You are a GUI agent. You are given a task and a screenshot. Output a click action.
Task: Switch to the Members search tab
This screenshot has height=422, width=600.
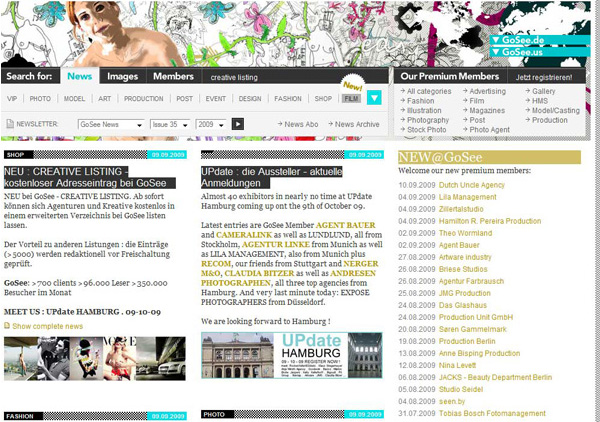(173, 76)
